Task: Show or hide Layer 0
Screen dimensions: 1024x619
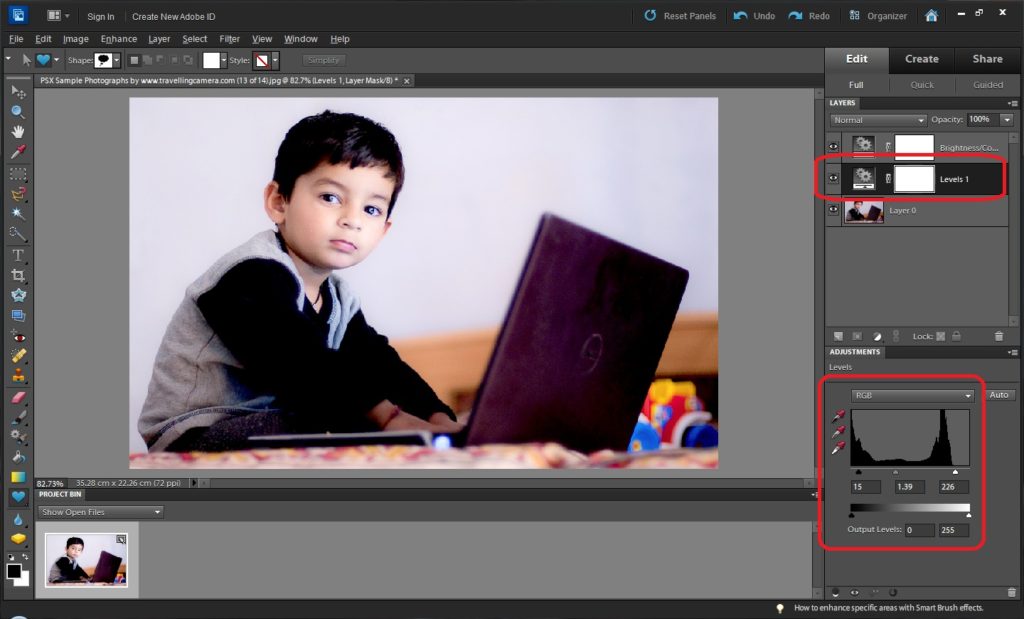Action: (x=832, y=210)
